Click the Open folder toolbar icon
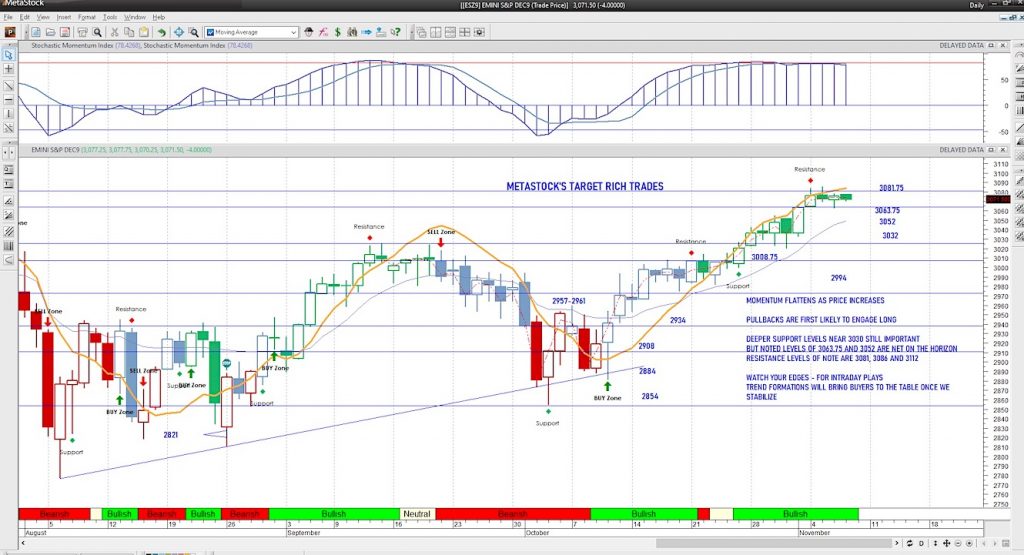The height and width of the screenshot is (555, 1024). (50, 32)
